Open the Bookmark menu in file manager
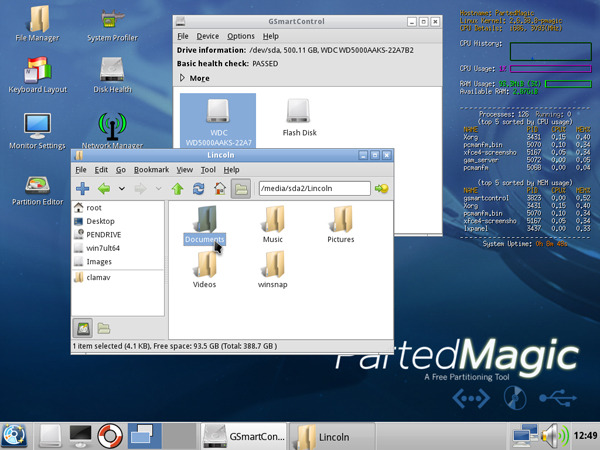Screen dimensions: 600x450 pyautogui.click(x=151, y=170)
